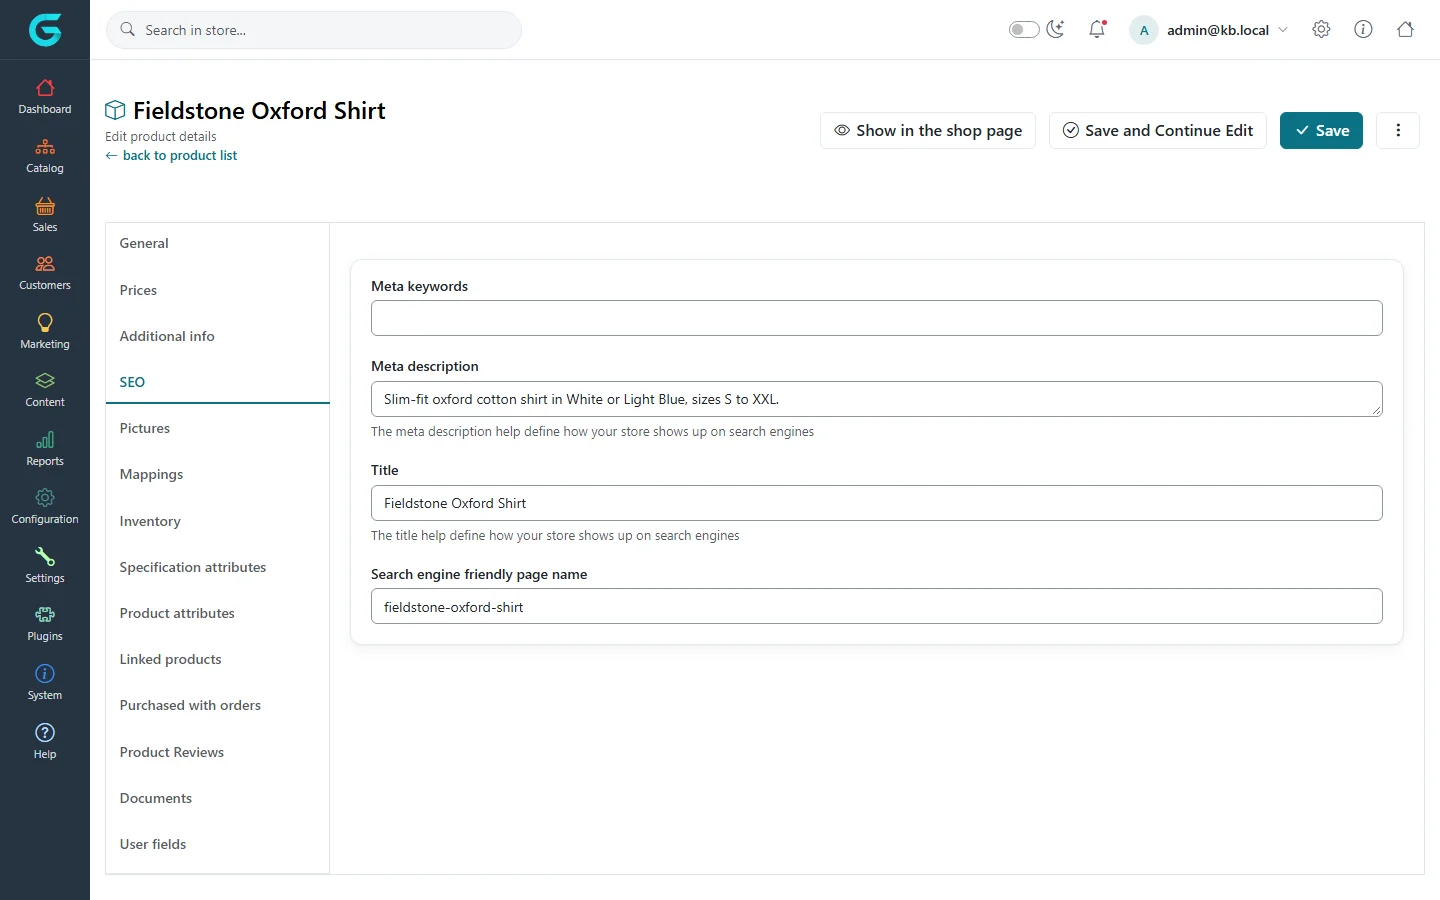
Task: Open the Dashboard sidebar icon
Action: click(x=45, y=88)
